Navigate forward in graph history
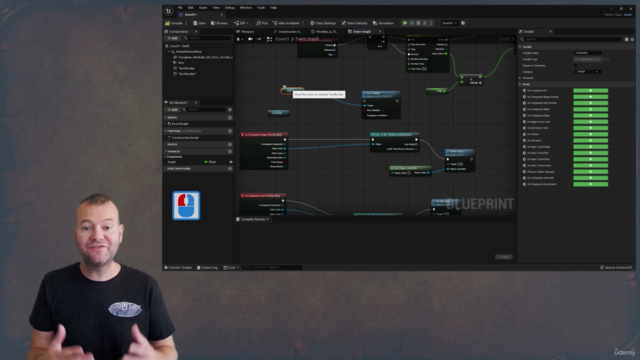Screen dimensions: 640x360 [259, 39]
